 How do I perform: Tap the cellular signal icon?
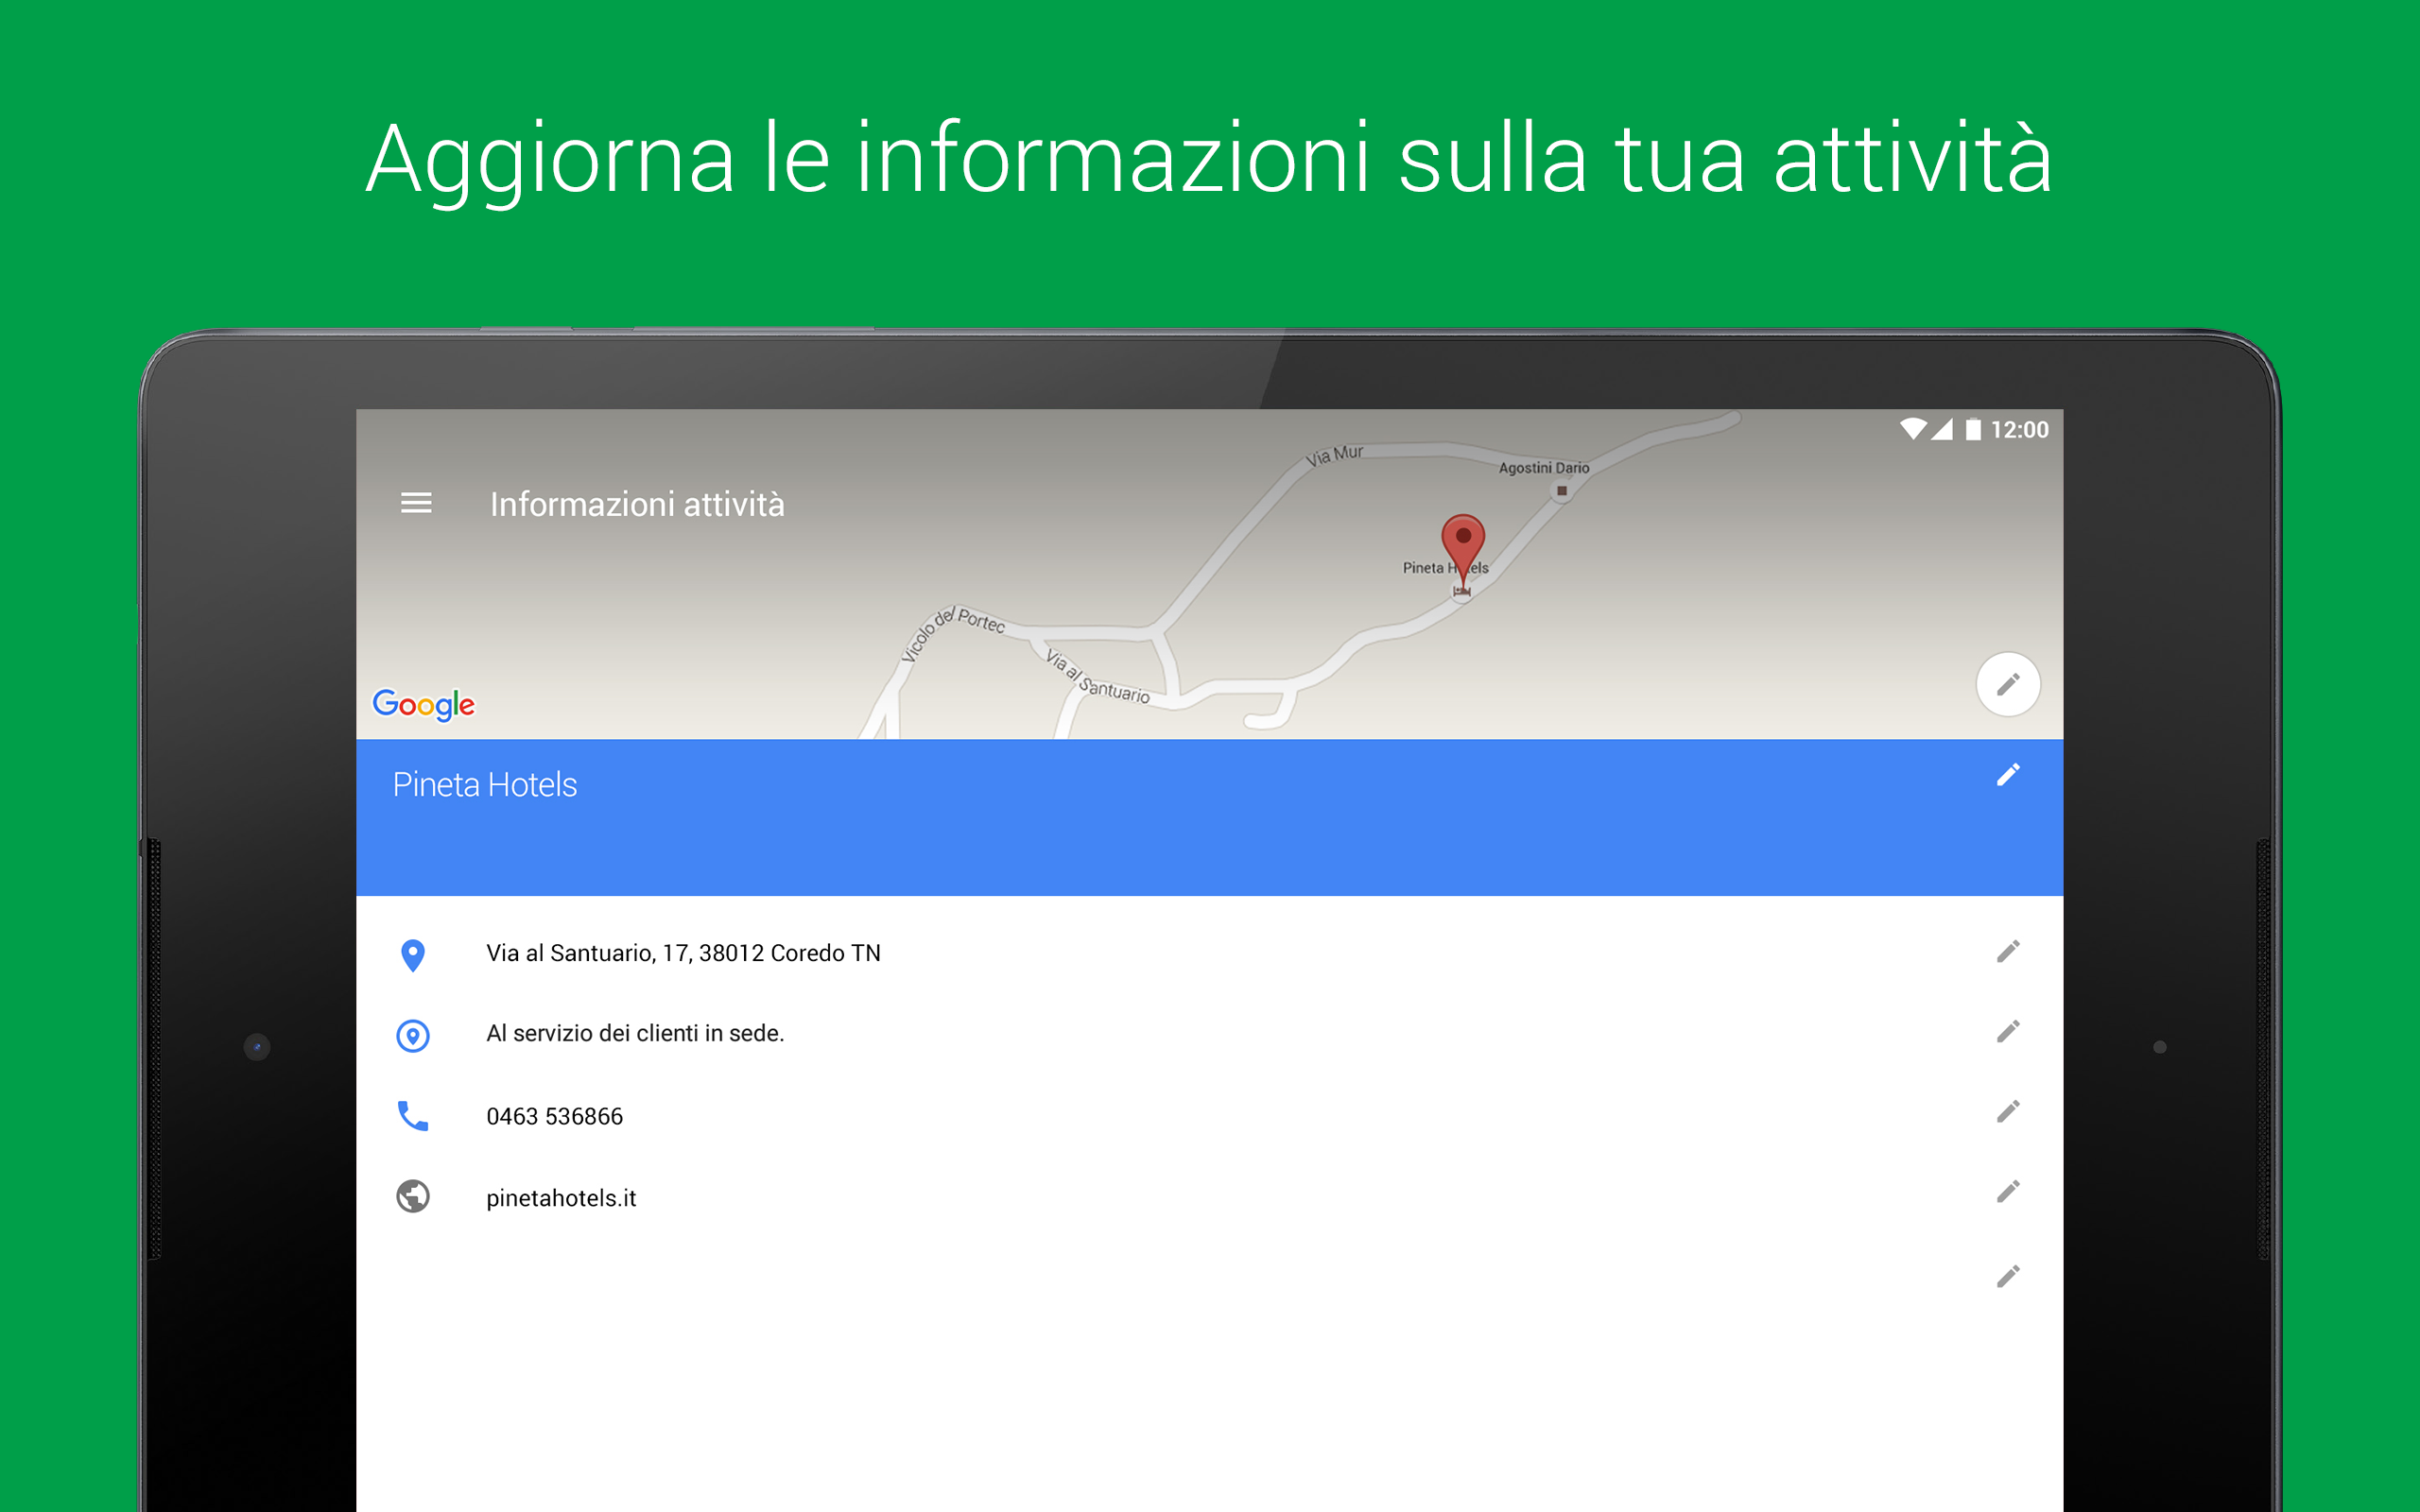point(1942,429)
